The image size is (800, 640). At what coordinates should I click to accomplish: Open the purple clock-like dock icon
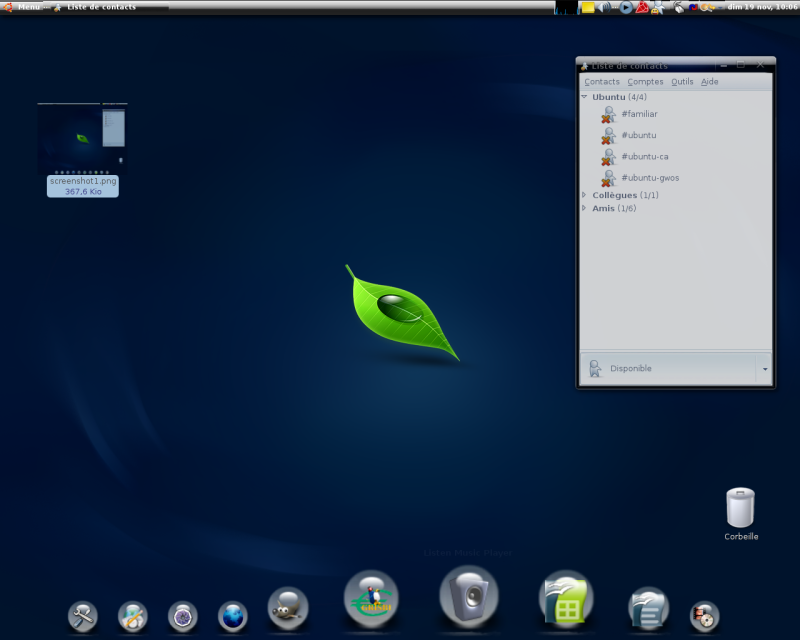click(x=183, y=616)
